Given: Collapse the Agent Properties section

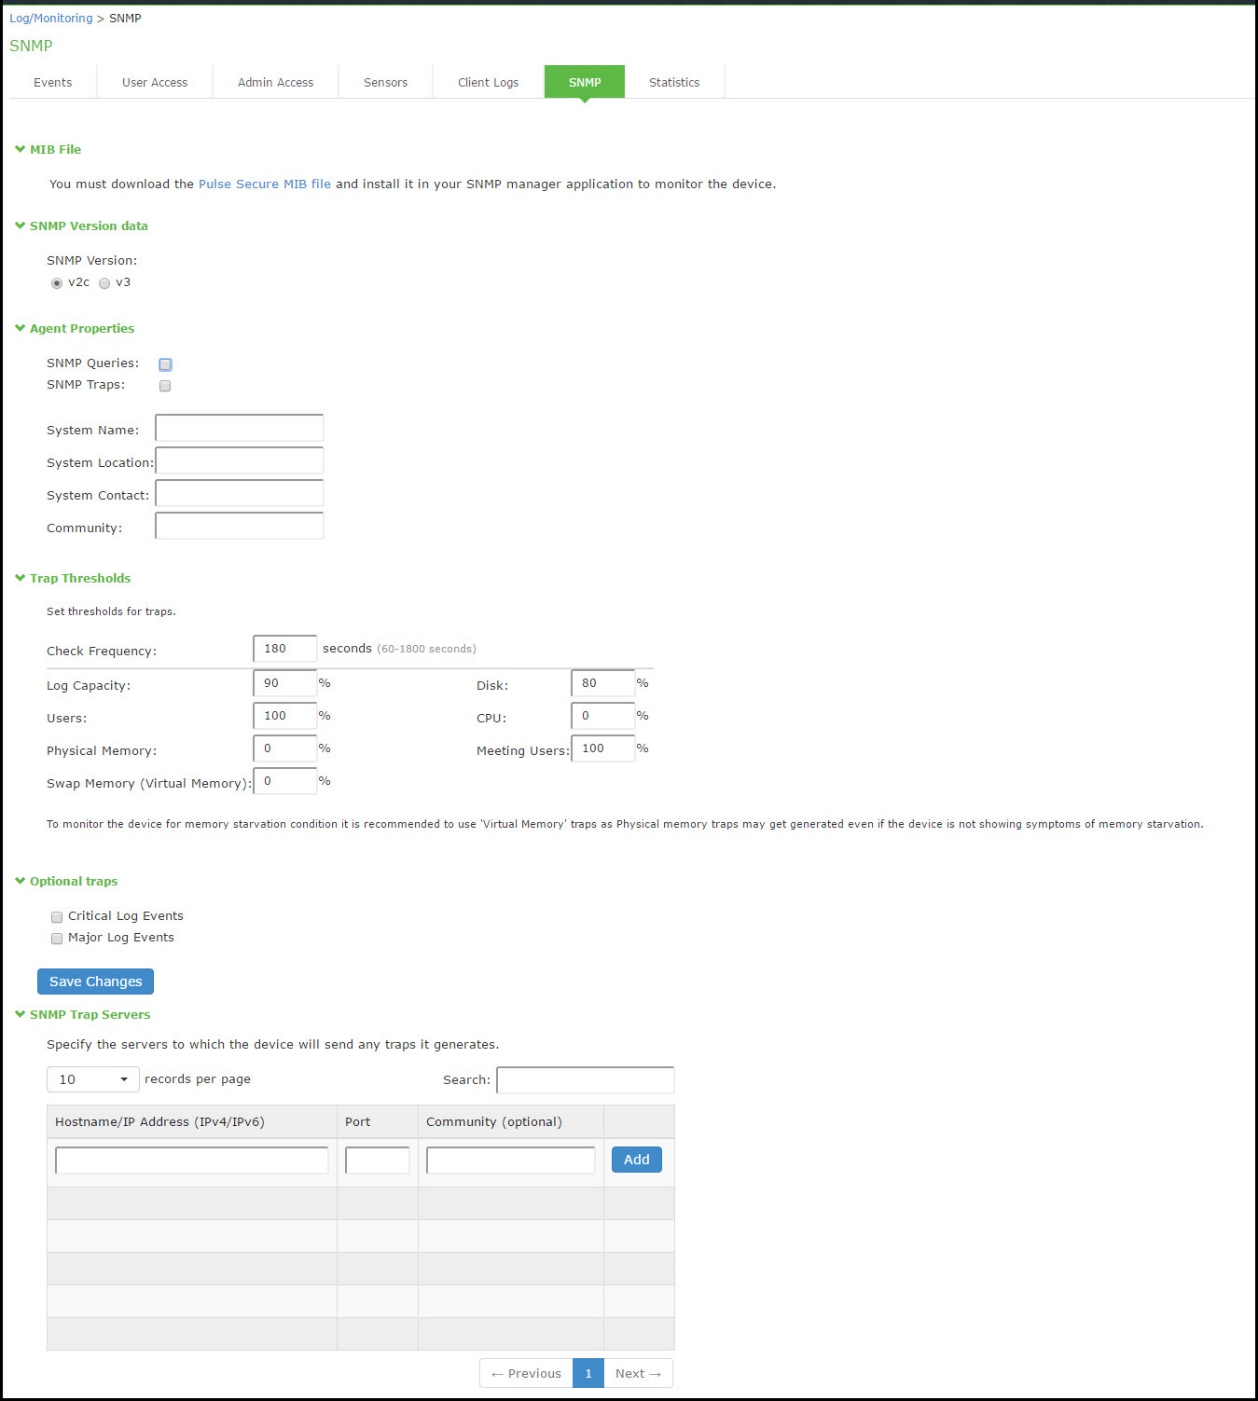Looking at the screenshot, I should point(18,328).
